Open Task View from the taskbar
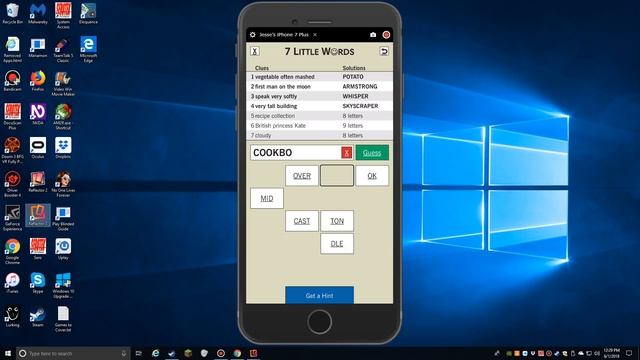 coord(139,353)
